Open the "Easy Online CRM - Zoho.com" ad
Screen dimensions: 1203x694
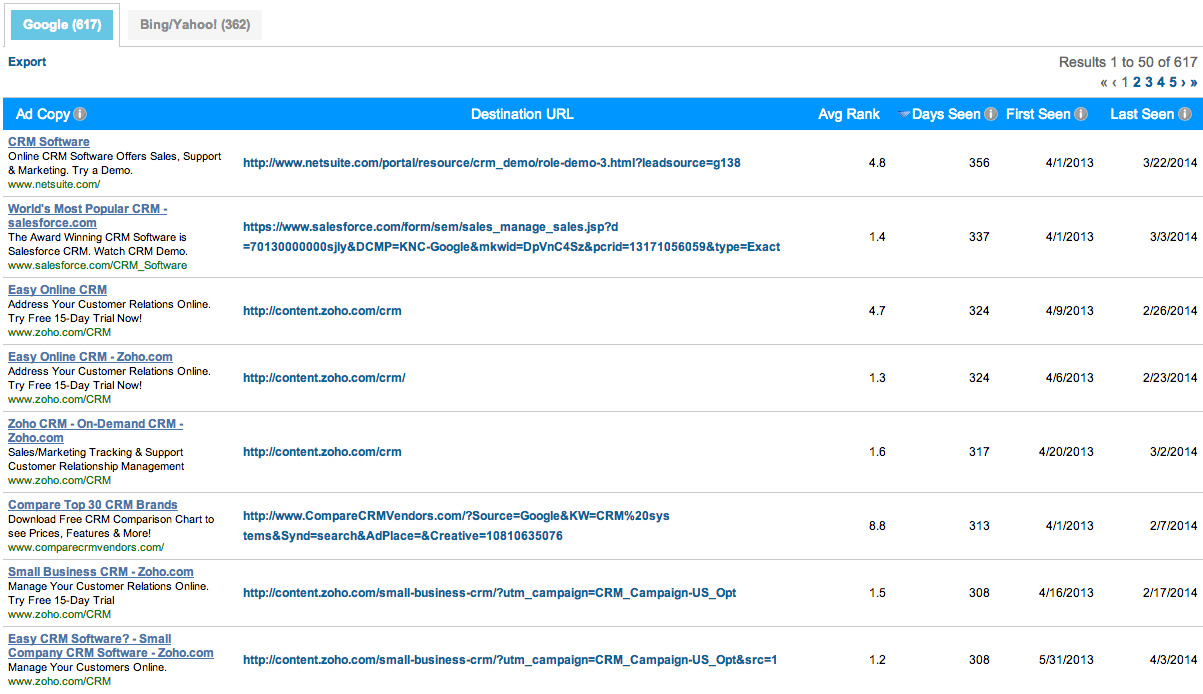point(90,357)
